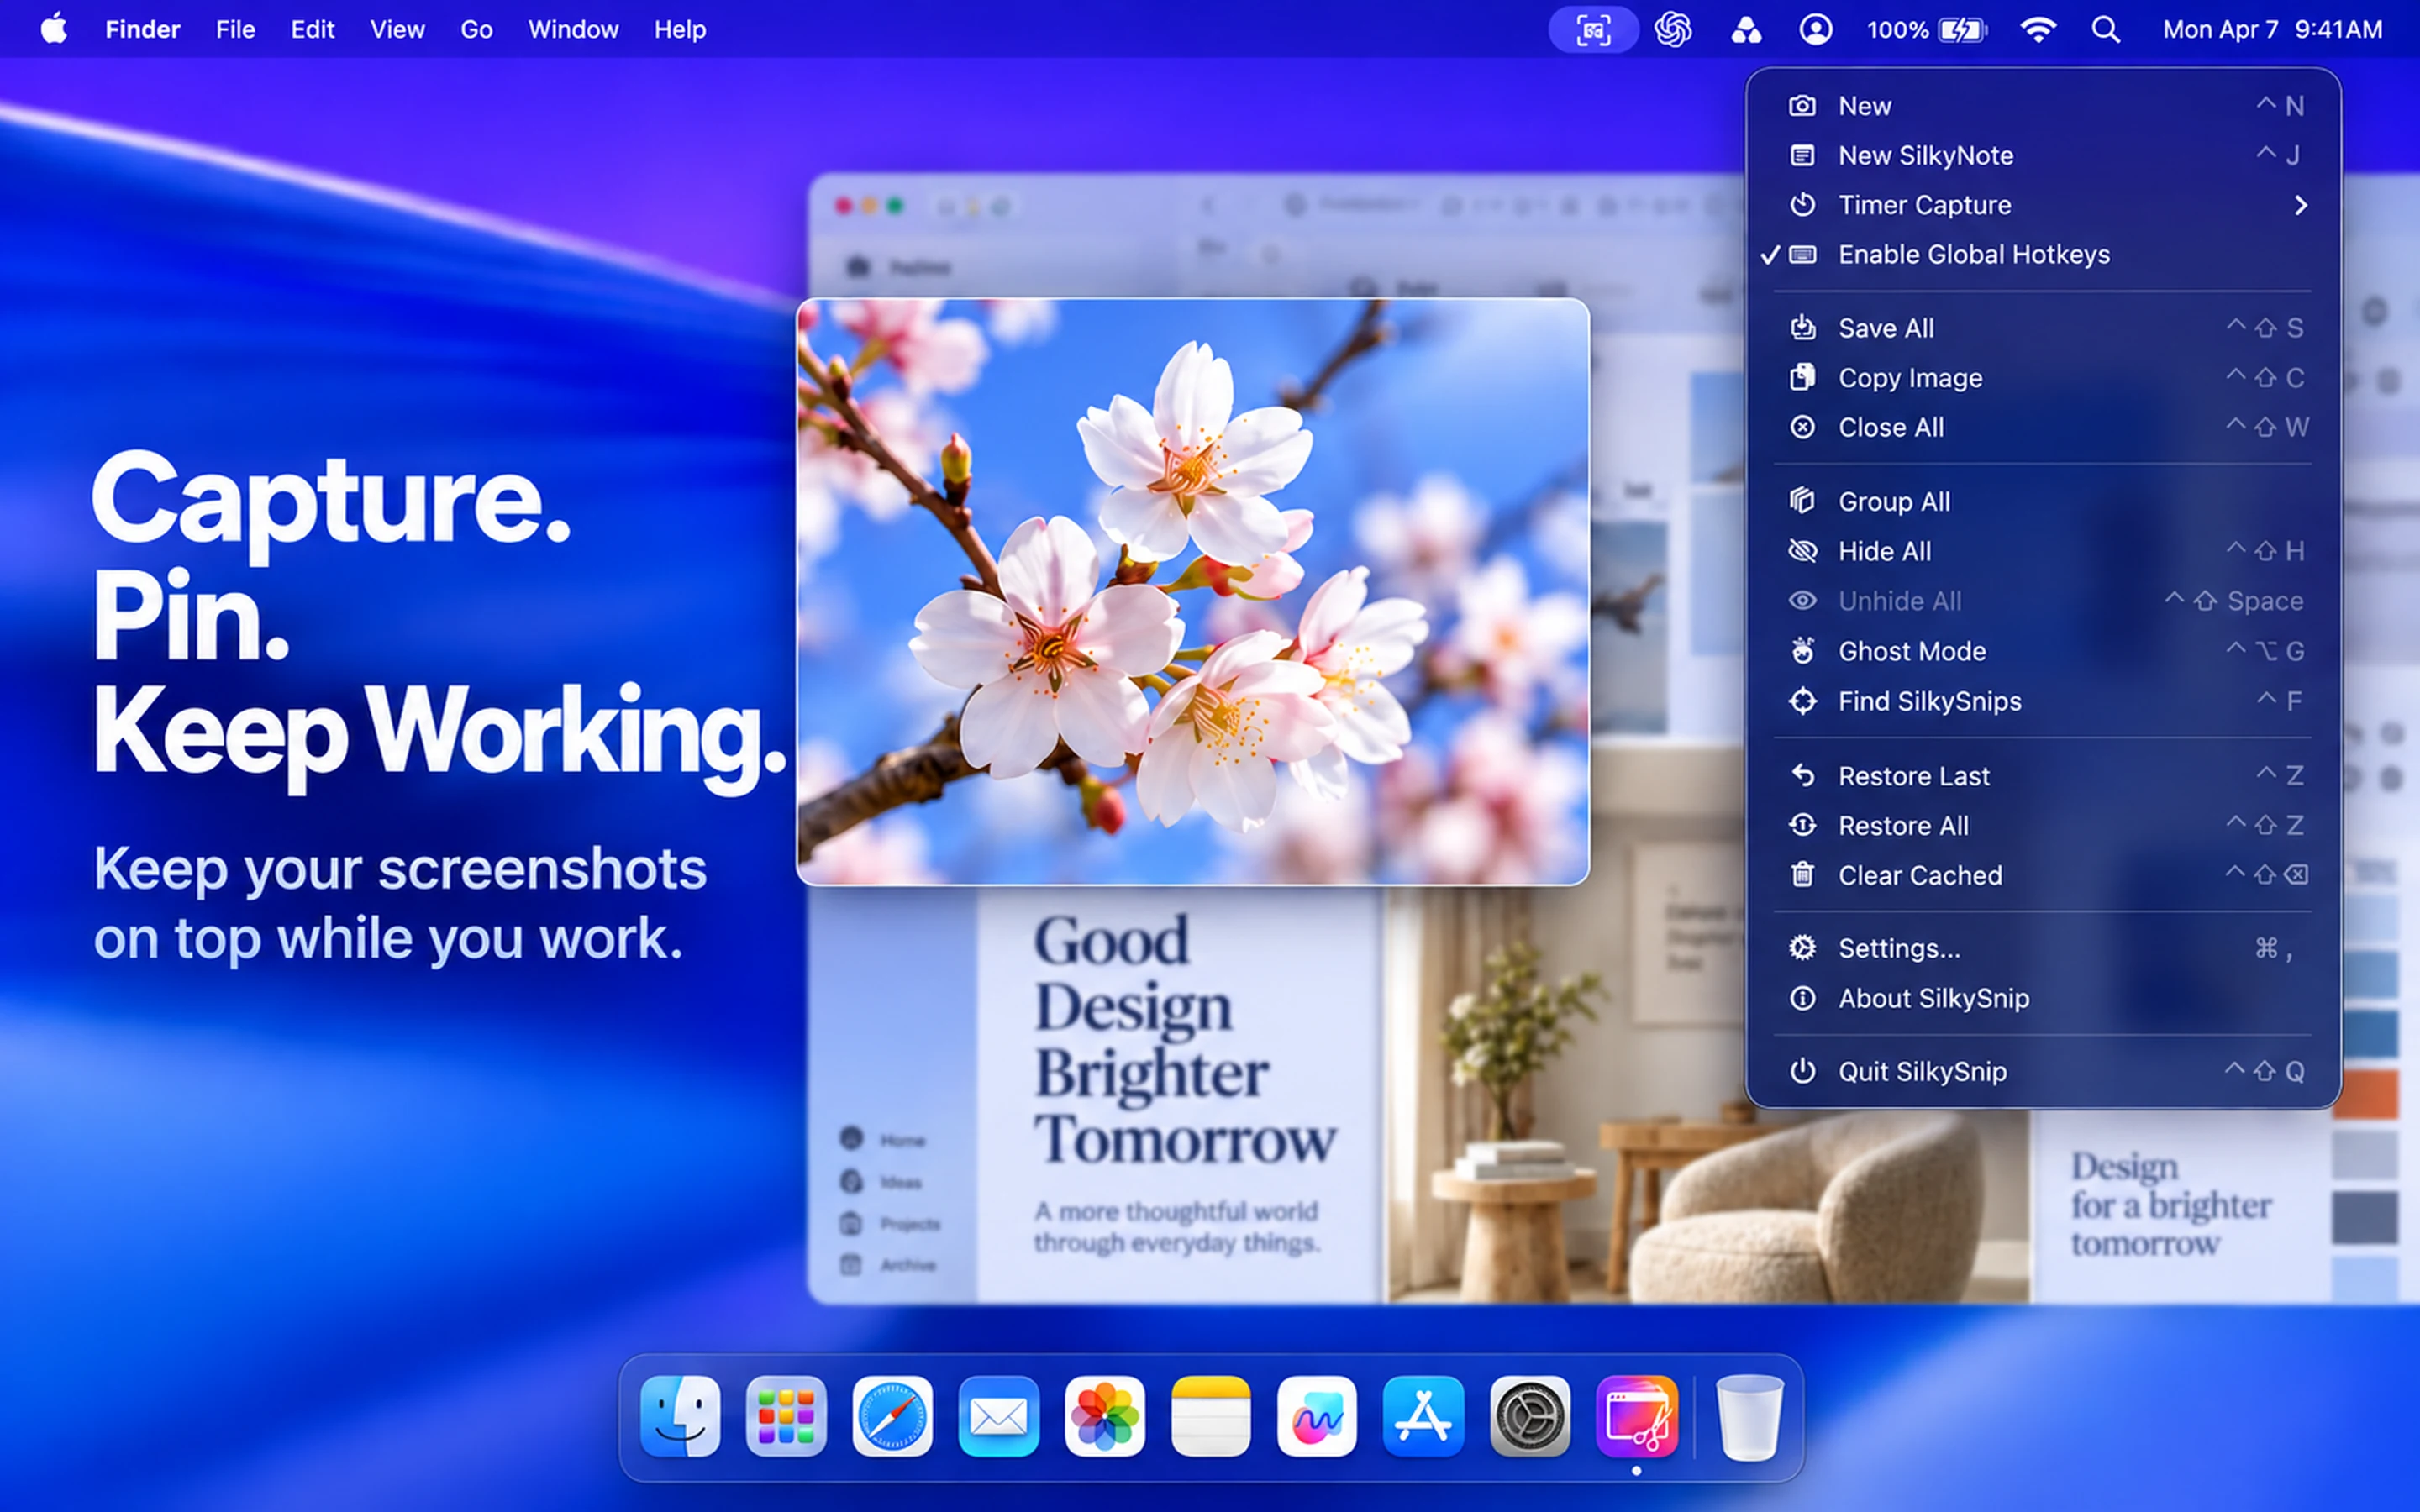Select Restore Last
Viewport: 2420px width, 1512px height.
tap(2043, 776)
